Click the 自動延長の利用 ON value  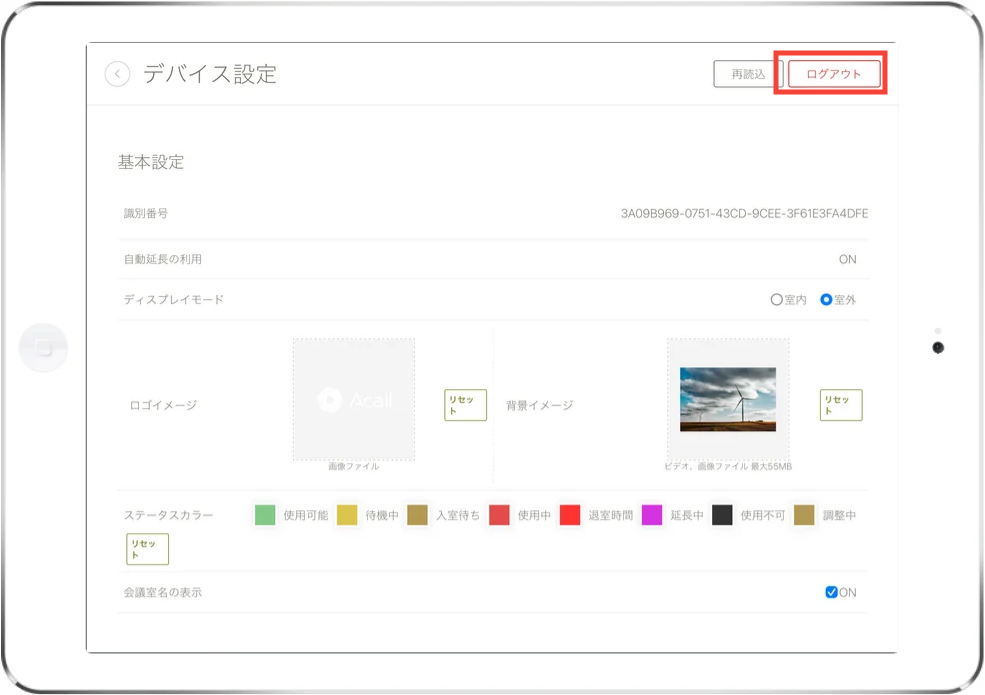click(847, 260)
